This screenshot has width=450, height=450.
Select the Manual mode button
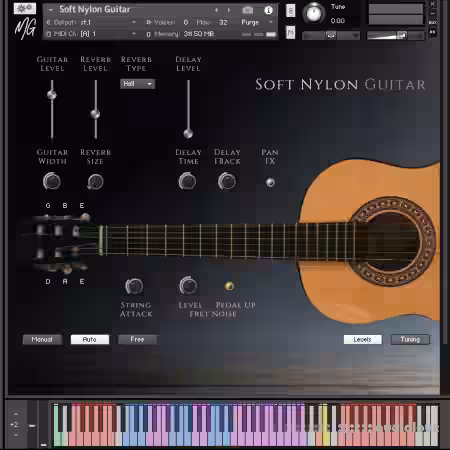click(42, 339)
